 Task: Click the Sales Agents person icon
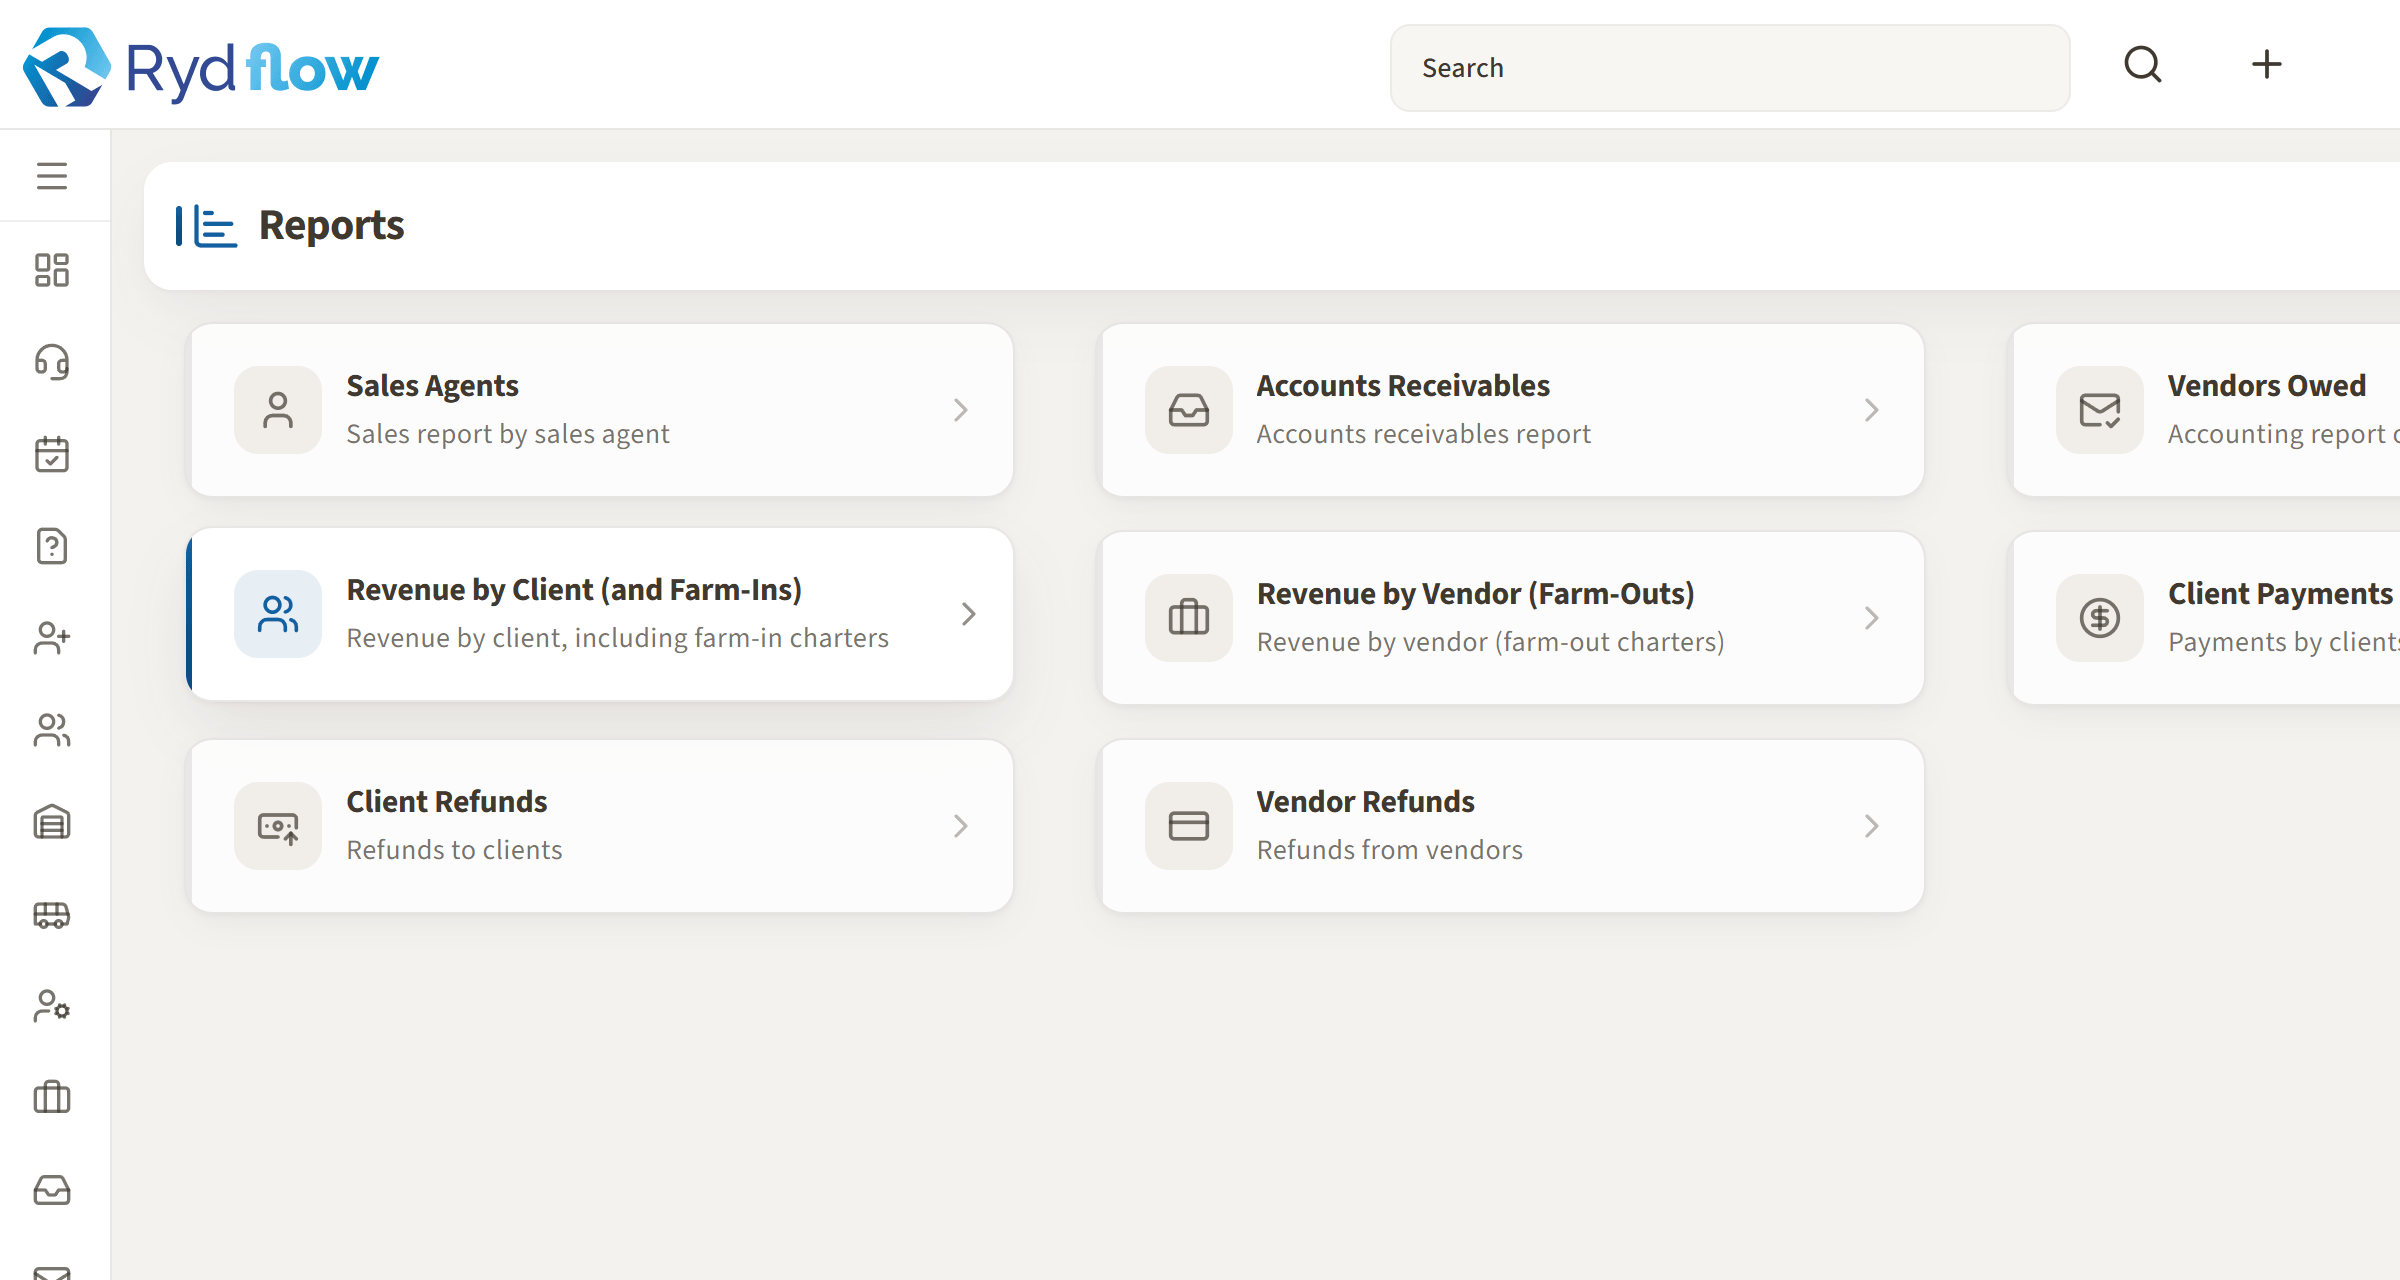point(278,410)
